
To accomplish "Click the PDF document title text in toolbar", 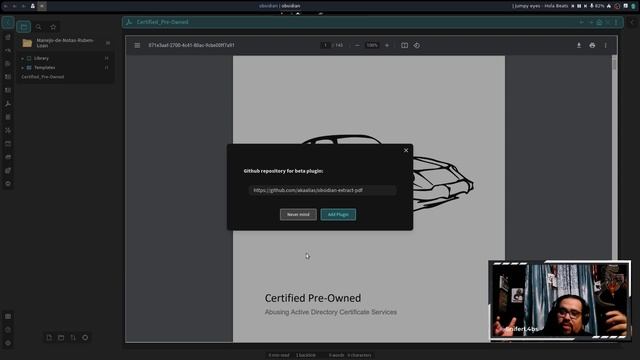I will tap(191, 45).
